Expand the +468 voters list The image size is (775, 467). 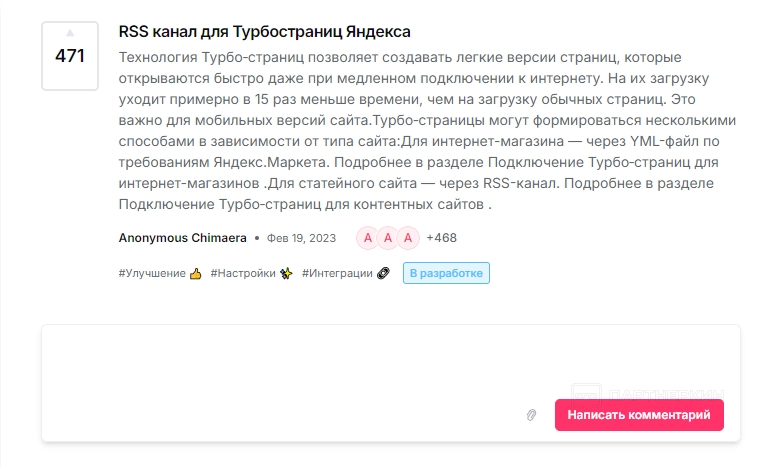(x=441, y=238)
